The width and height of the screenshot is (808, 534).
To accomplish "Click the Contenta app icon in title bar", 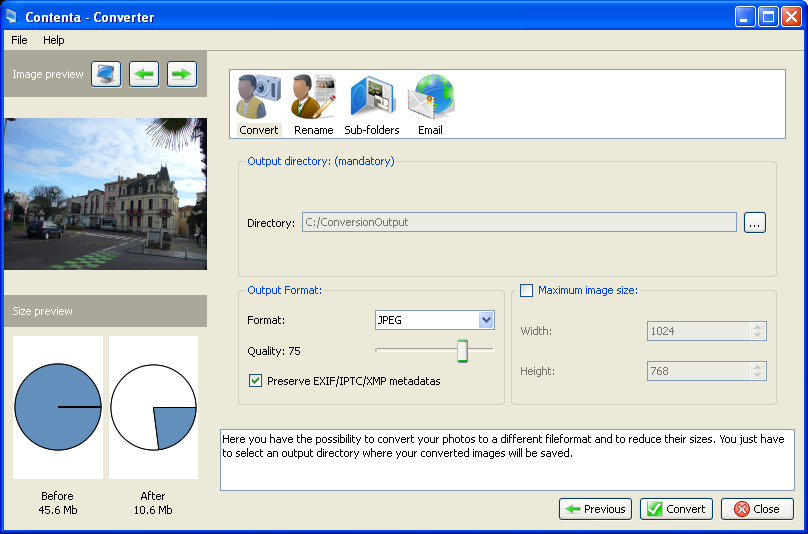I will (x=11, y=16).
